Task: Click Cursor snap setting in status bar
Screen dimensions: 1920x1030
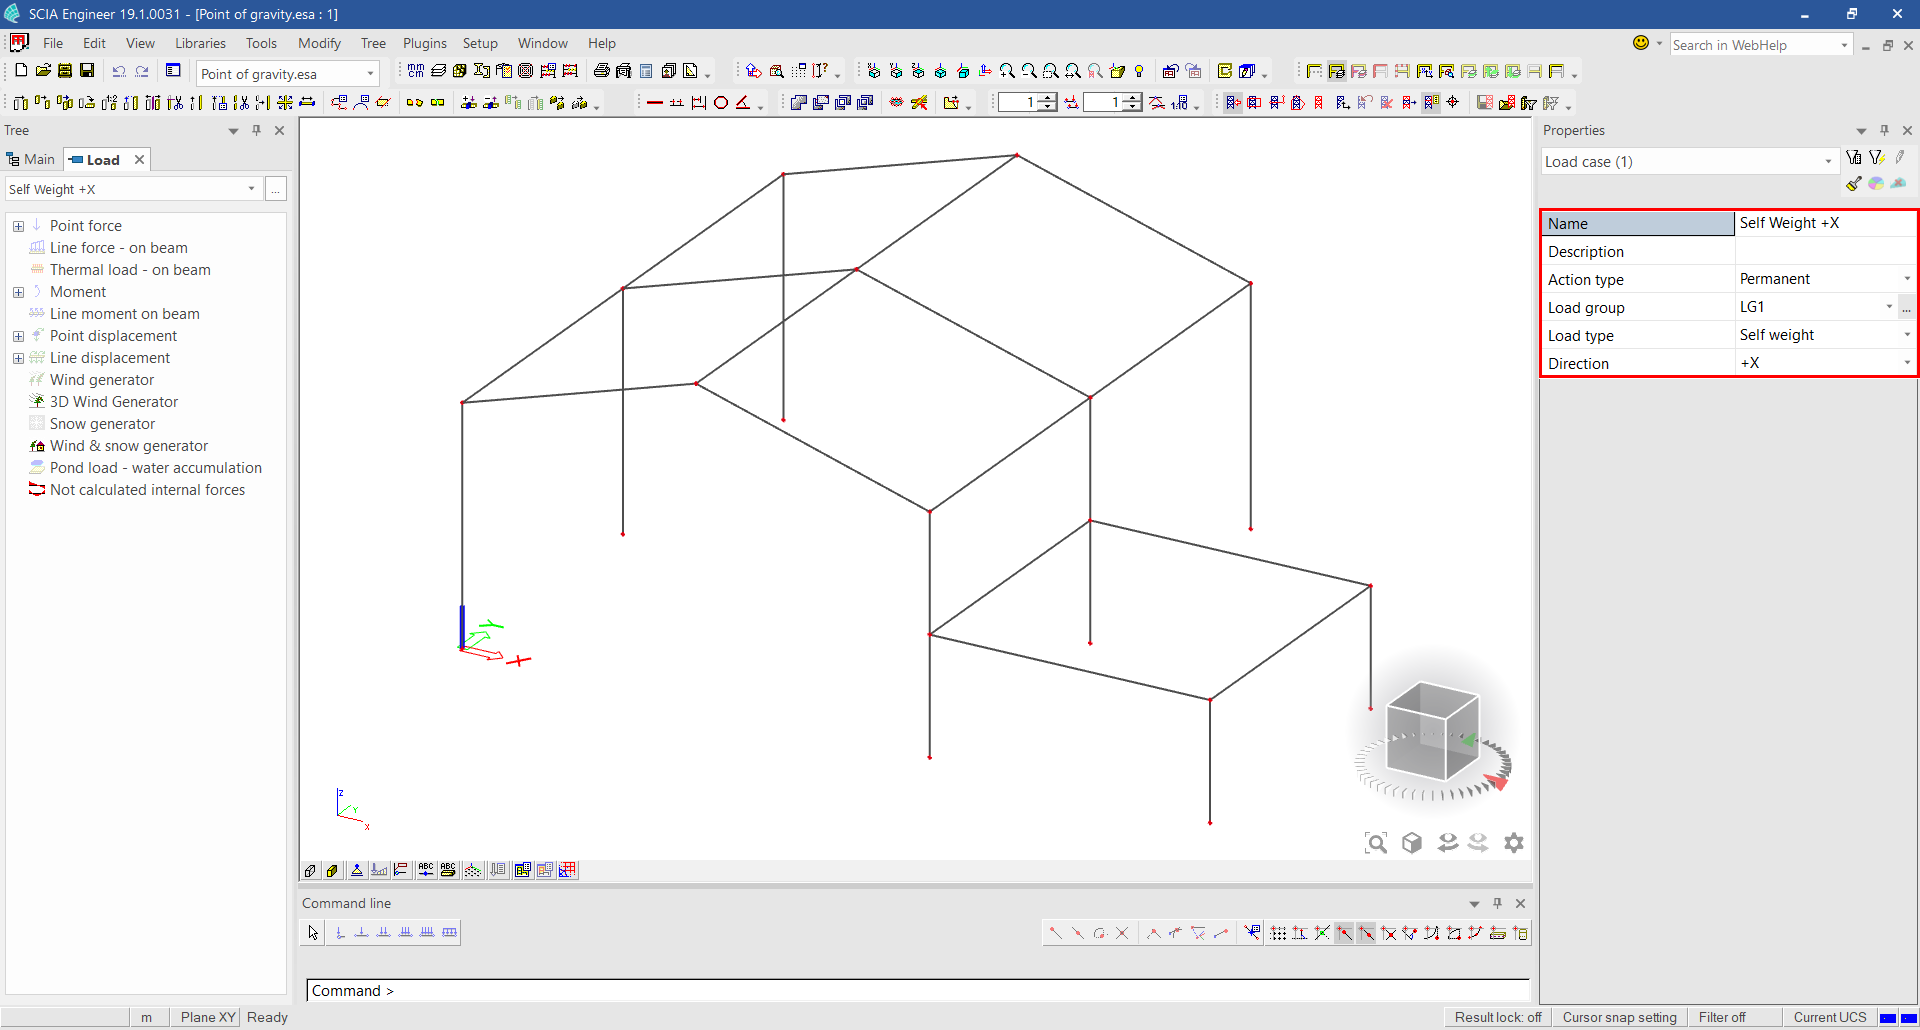Action: click(1619, 1017)
